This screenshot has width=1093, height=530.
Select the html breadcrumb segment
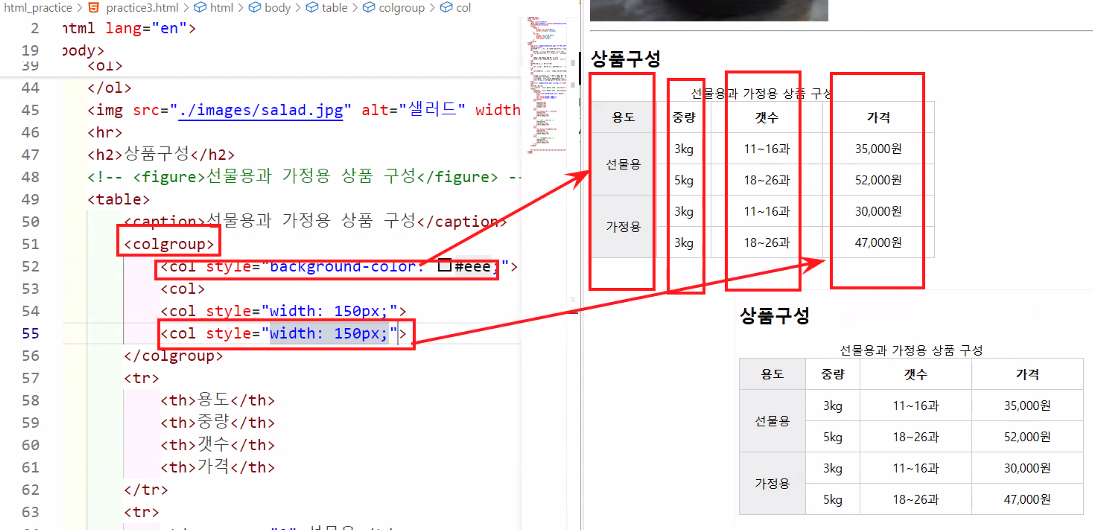pos(220,9)
